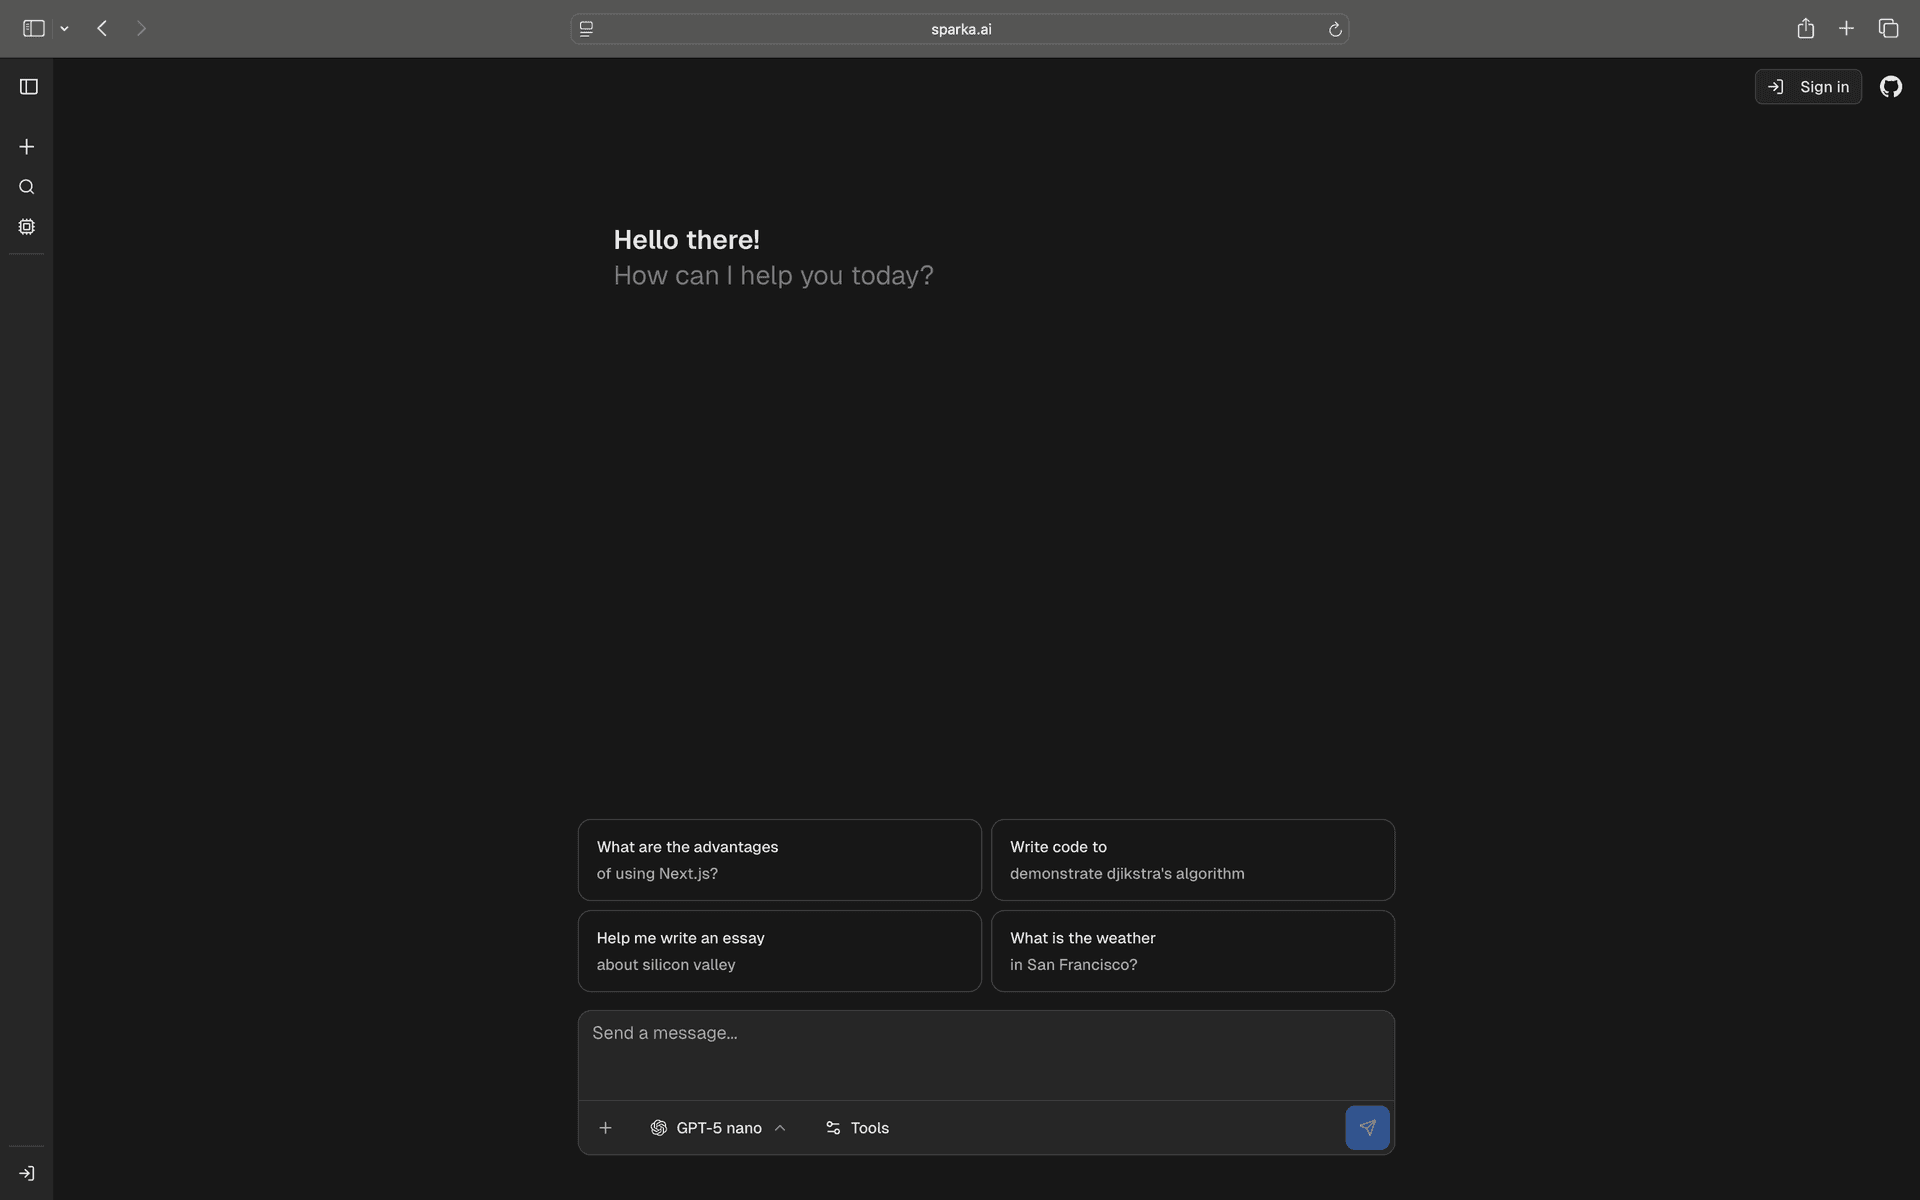Open the Tools options menu
This screenshot has width=1920, height=1200.
pos(857,1128)
